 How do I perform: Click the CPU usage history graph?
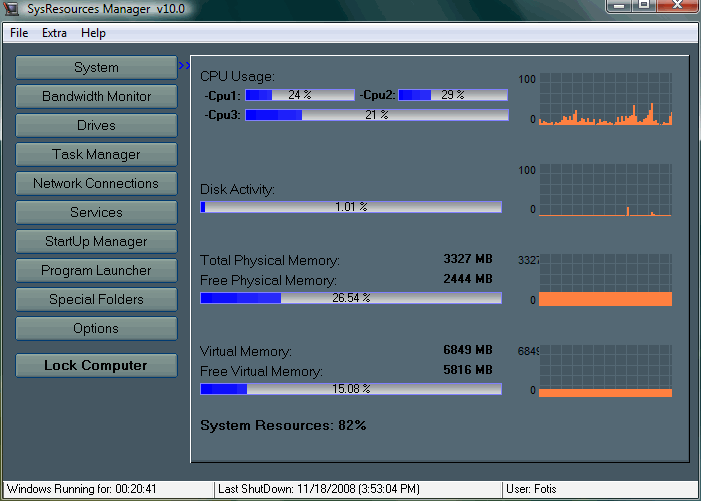(x=605, y=99)
